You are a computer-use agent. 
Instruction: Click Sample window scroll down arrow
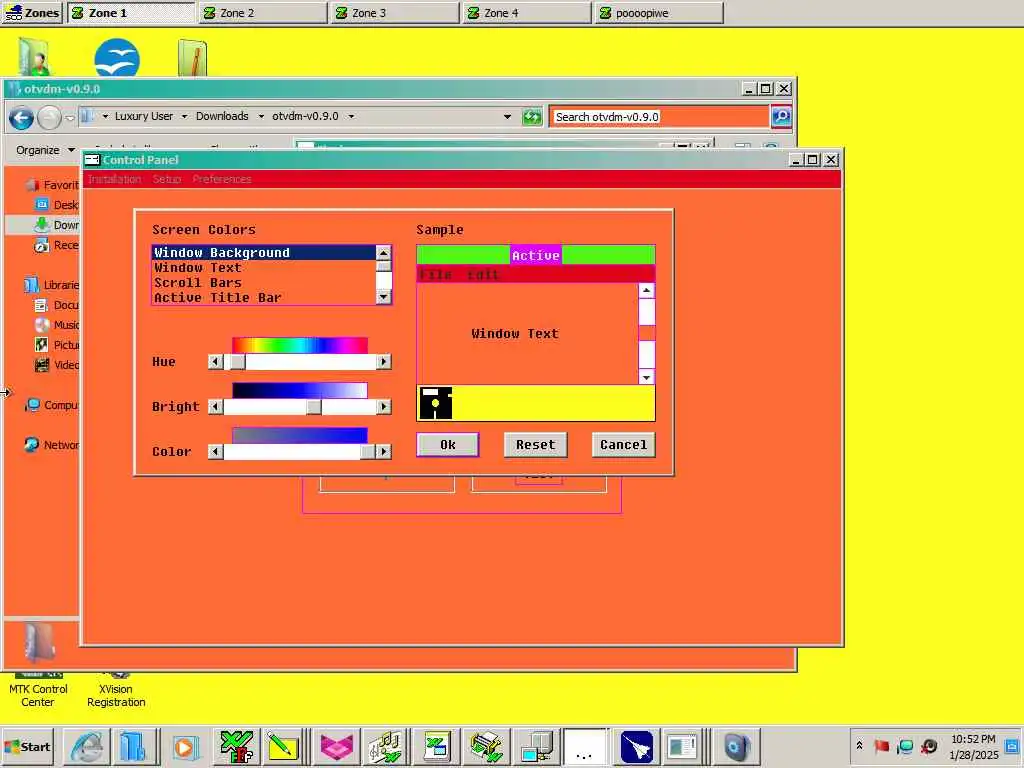coord(647,377)
